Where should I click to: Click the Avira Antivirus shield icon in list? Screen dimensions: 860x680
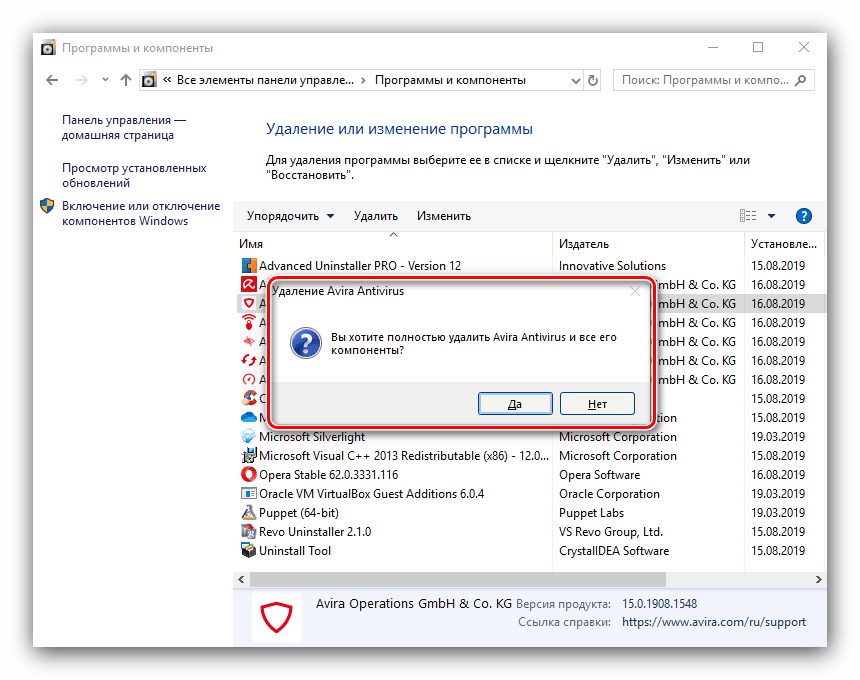click(x=249, y=303)
